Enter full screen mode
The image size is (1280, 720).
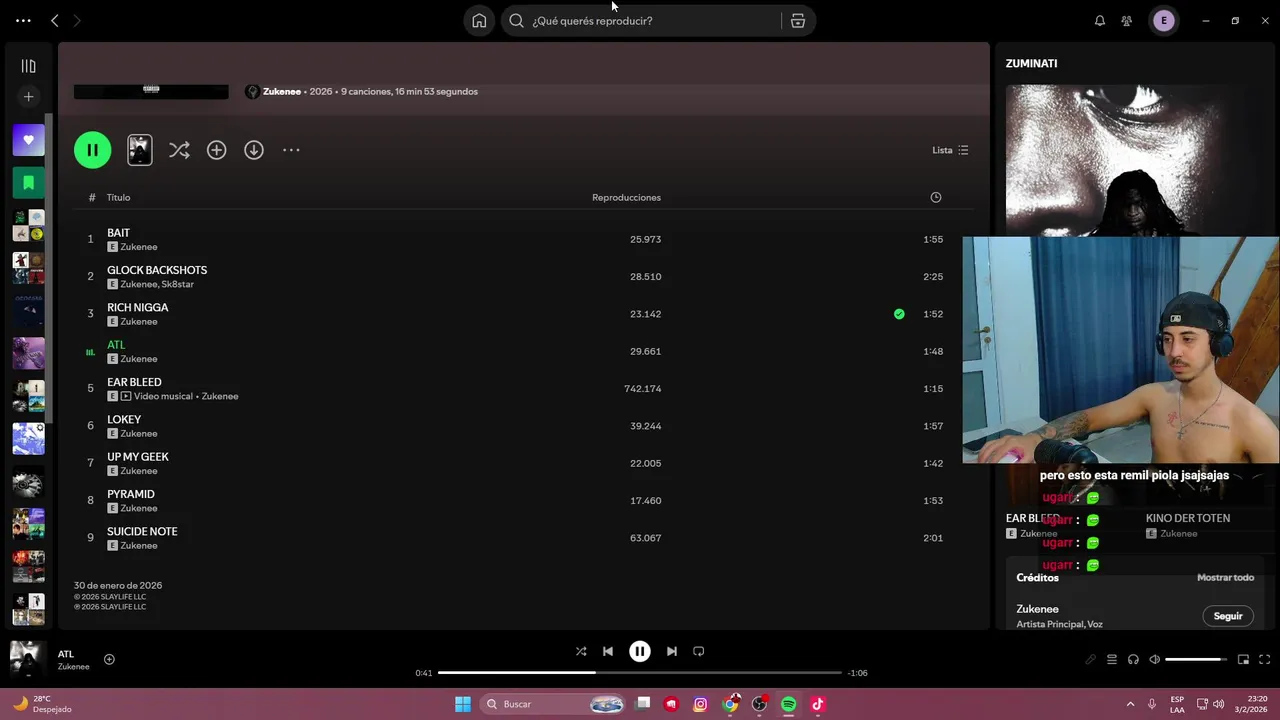pyautogui.click(x=1264, y=659)
